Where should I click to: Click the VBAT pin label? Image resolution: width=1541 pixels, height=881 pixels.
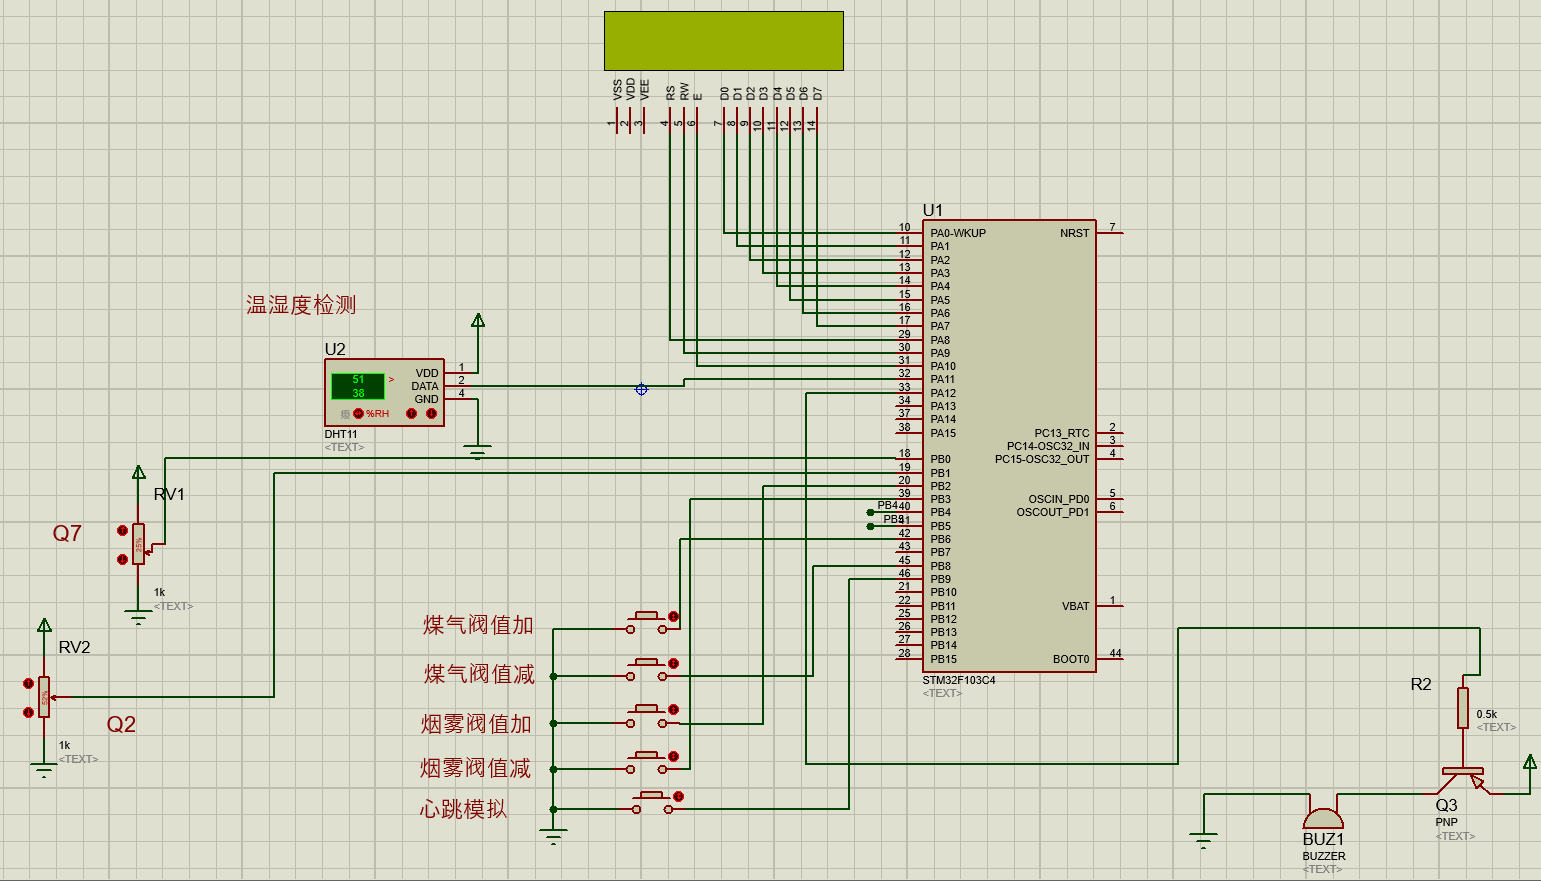[1076, 606]
